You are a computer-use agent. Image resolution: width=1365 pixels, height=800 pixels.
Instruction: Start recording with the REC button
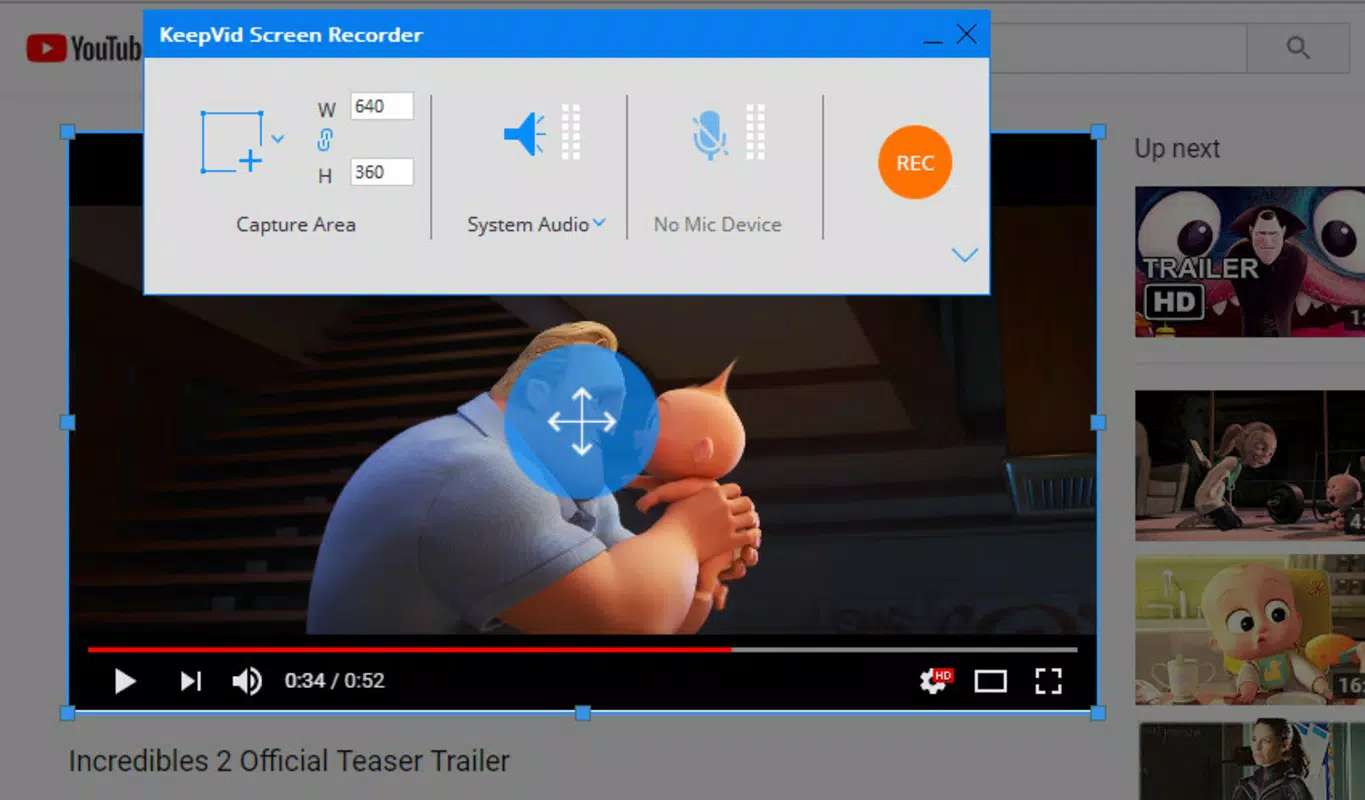[915, 162]
